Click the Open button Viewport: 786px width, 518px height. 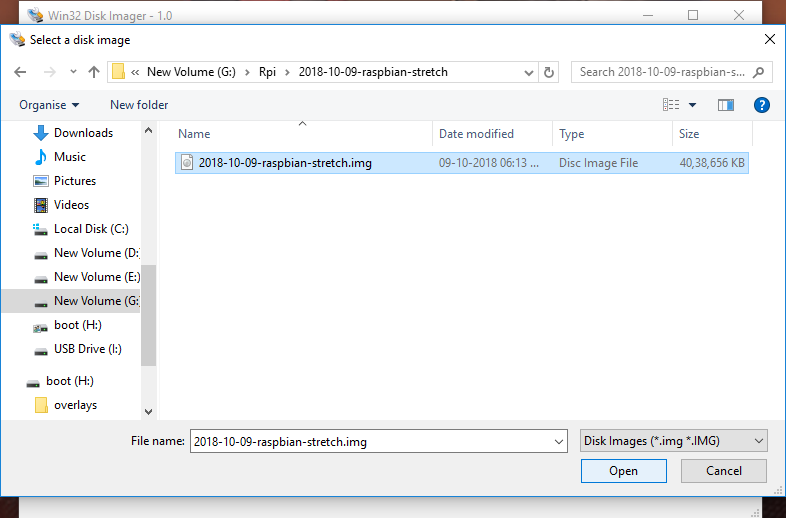click(624, 471)
